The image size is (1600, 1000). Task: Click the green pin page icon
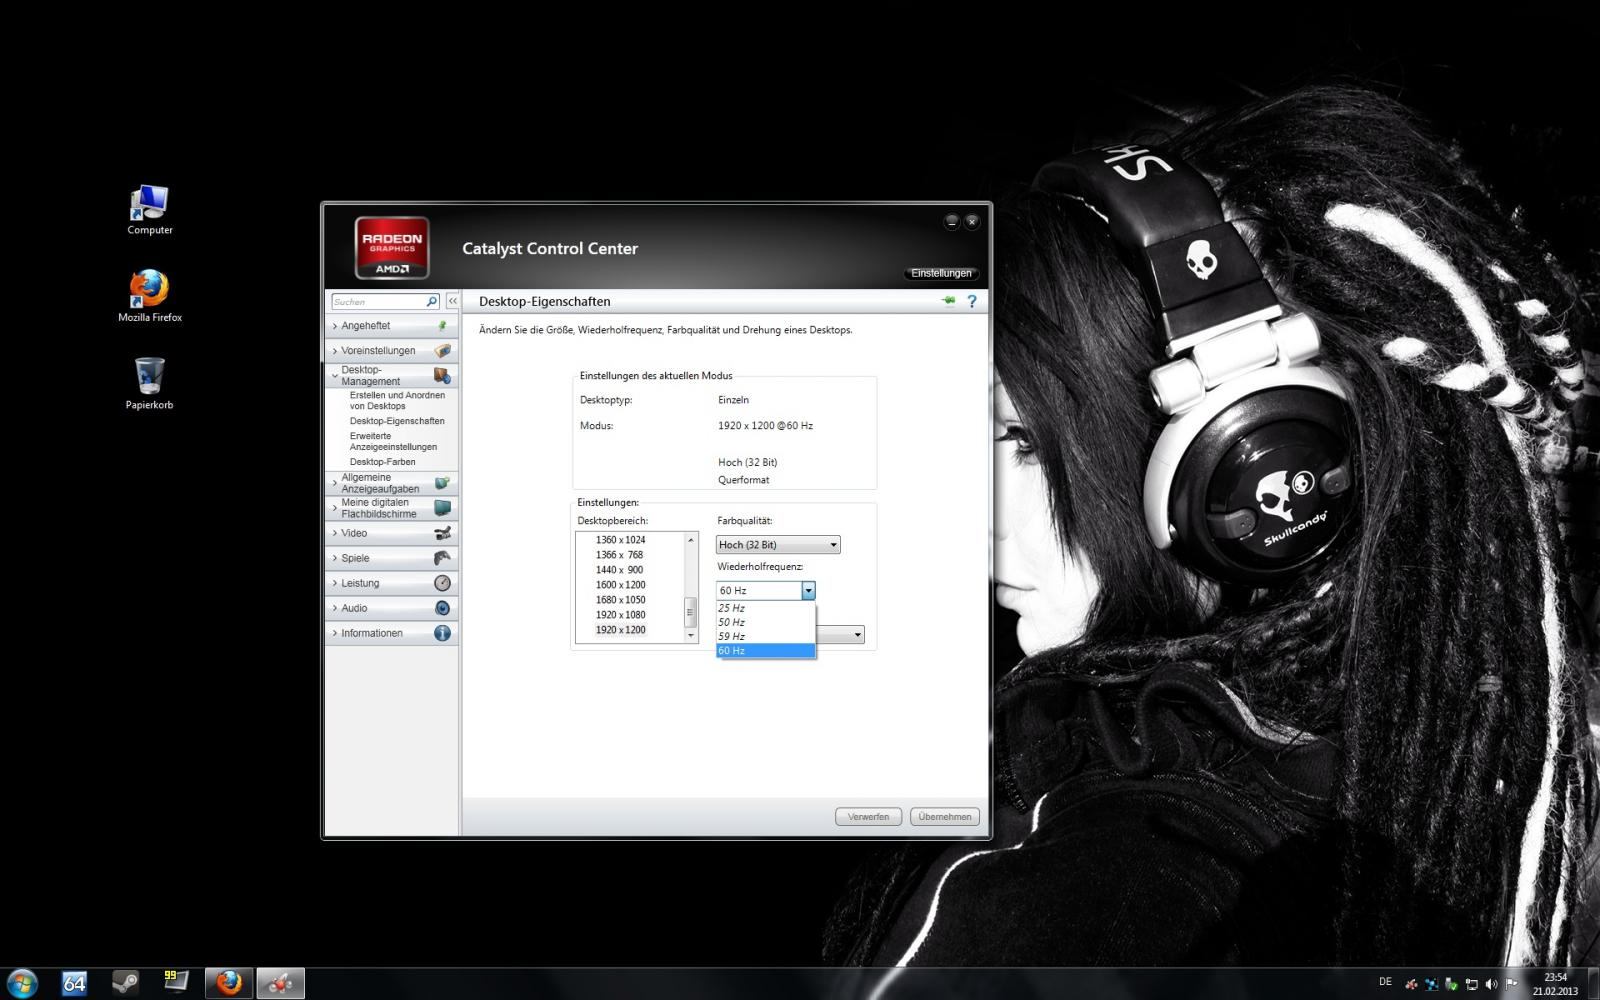coord(948,301)
